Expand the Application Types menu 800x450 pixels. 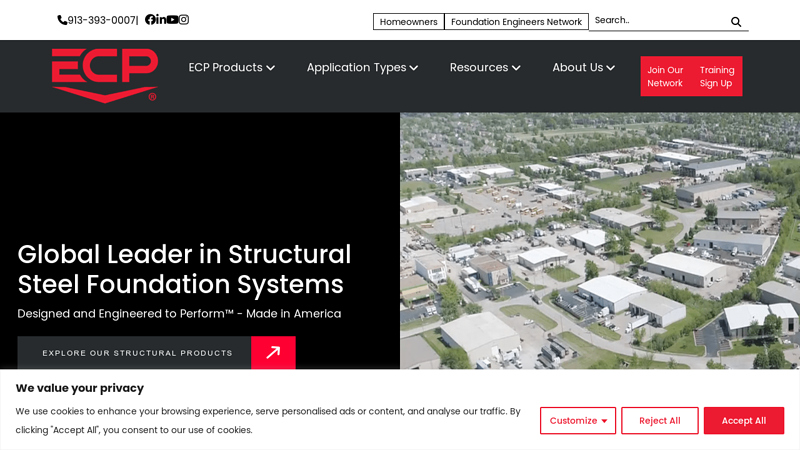click(x=362, y=67)
